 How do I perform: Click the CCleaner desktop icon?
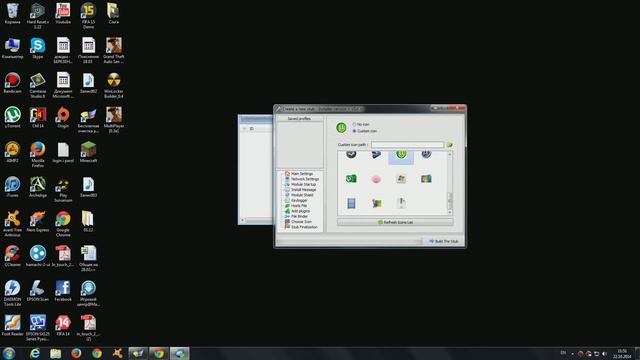coord(12,256)
